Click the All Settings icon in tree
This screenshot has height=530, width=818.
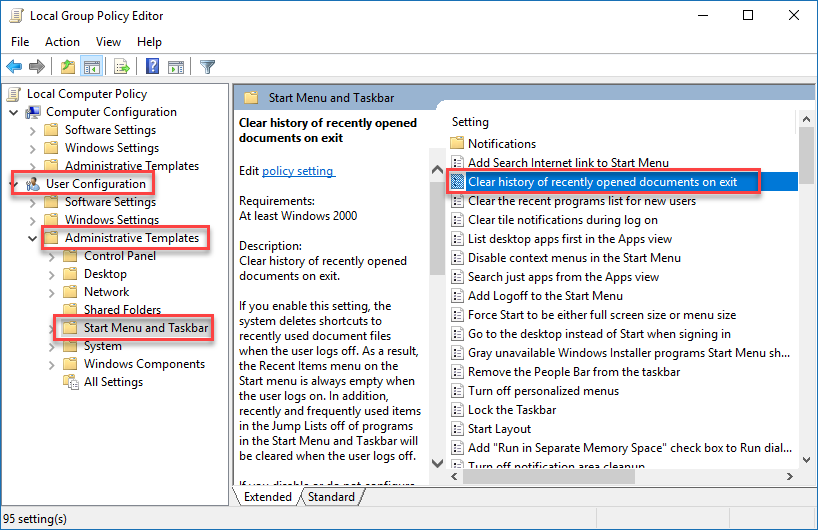pyautogui.click(x=70, y=382)
